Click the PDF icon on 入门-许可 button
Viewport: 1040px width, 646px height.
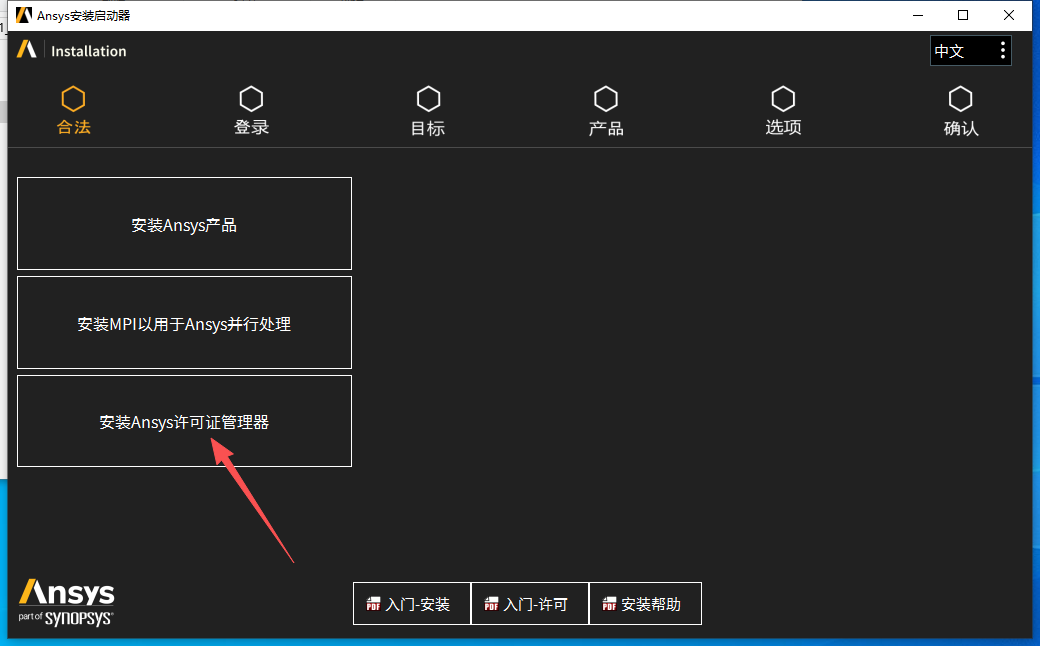(x=490, y=603)
